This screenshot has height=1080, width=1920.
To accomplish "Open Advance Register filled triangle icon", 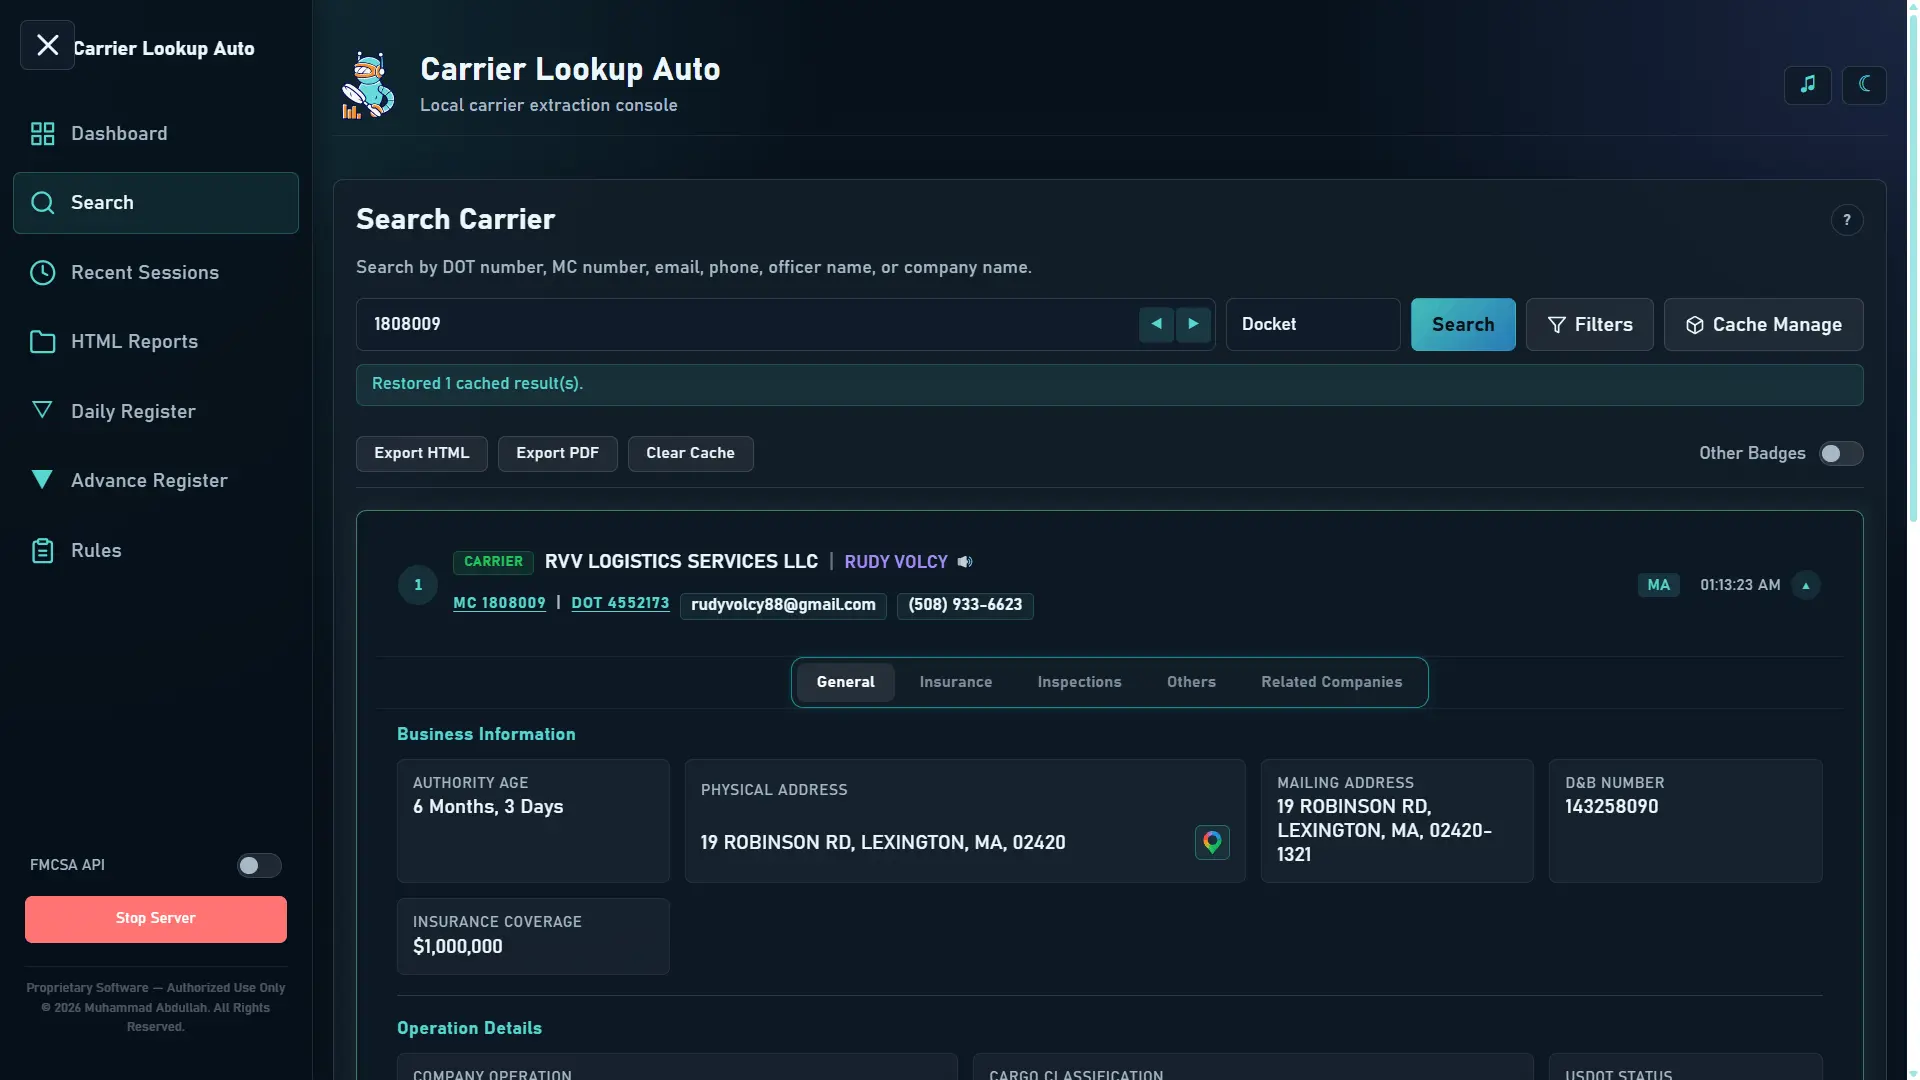I will [42, 480].
